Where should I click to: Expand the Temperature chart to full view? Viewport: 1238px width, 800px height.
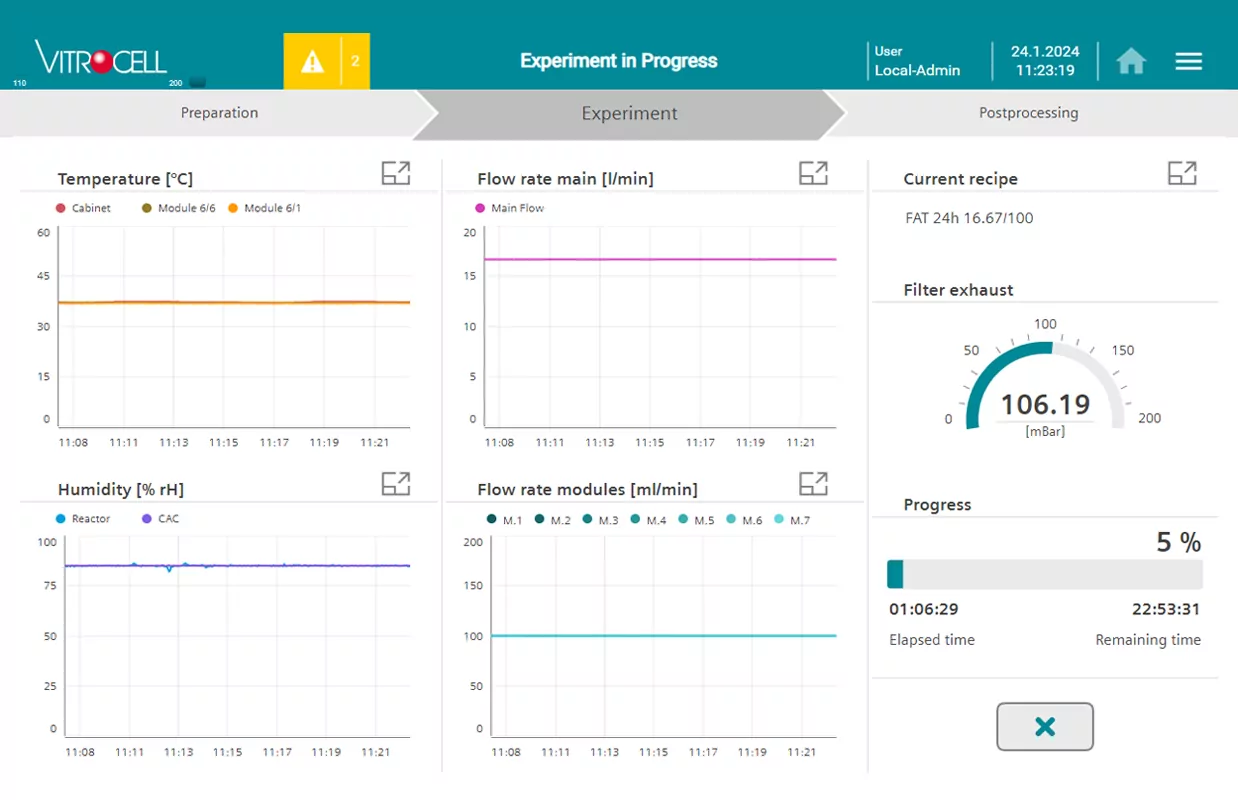pos(396,173)
